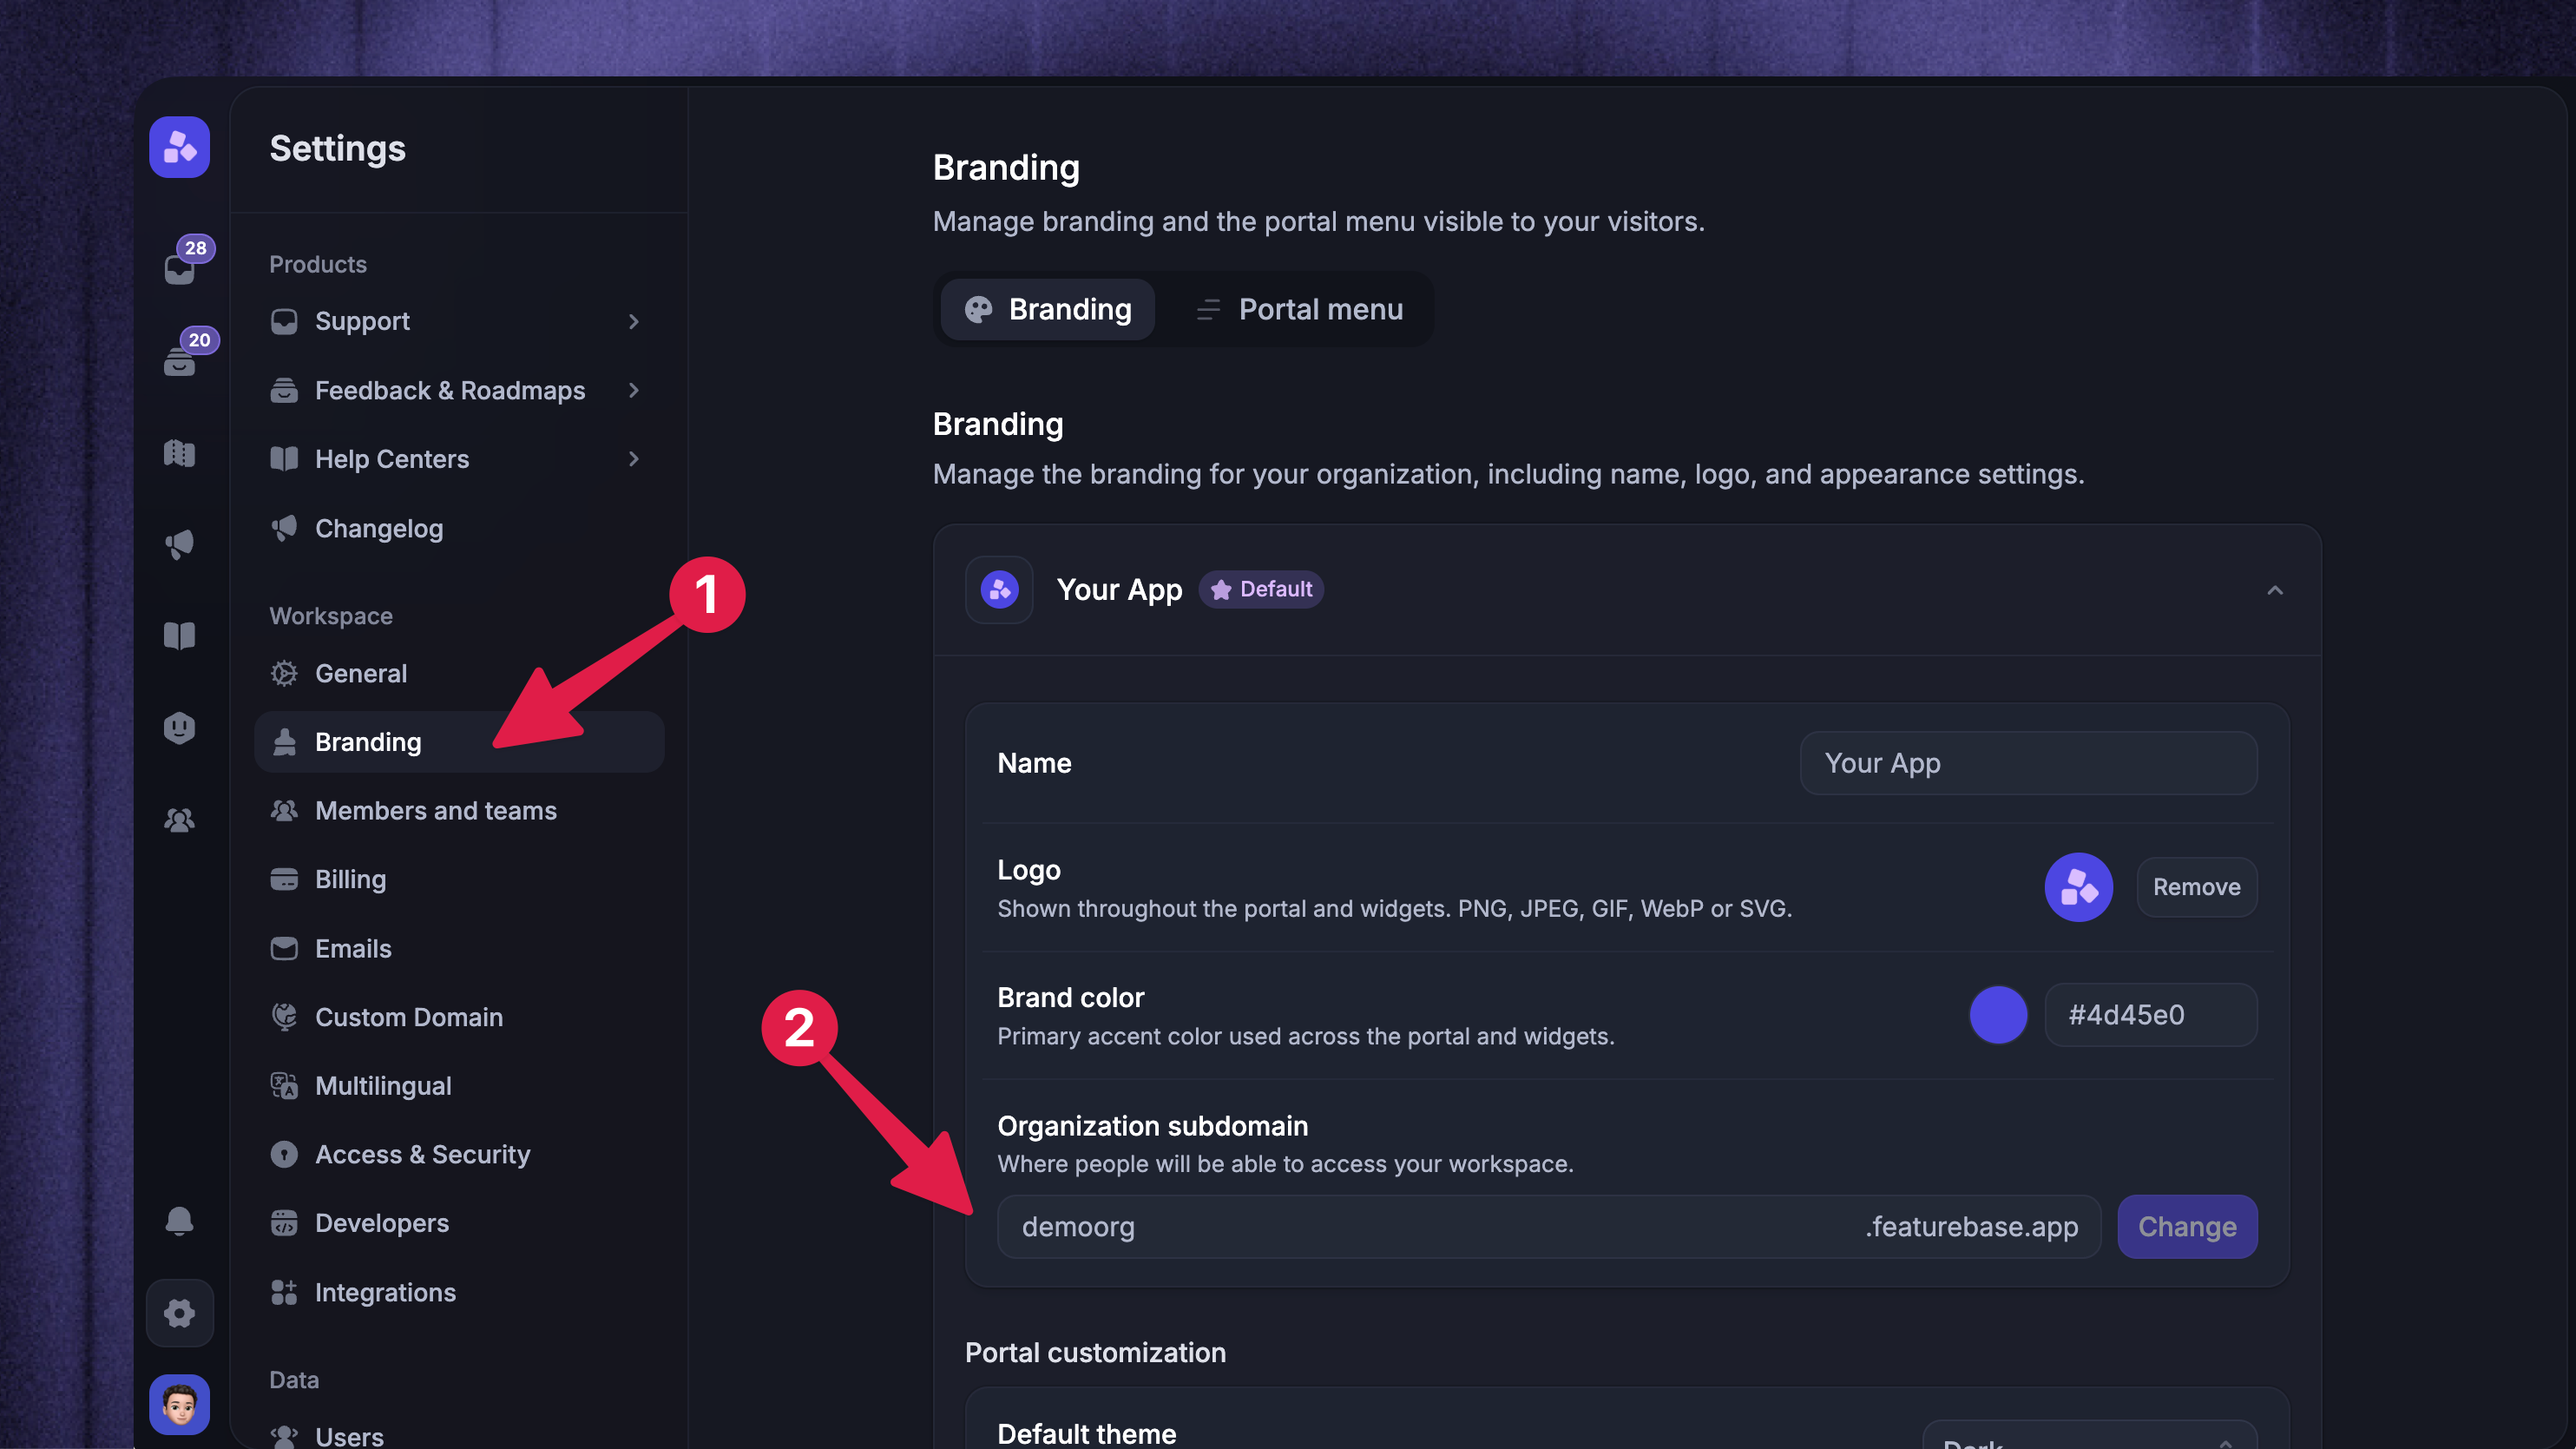Click the Default badge next to Your App

1261,590
